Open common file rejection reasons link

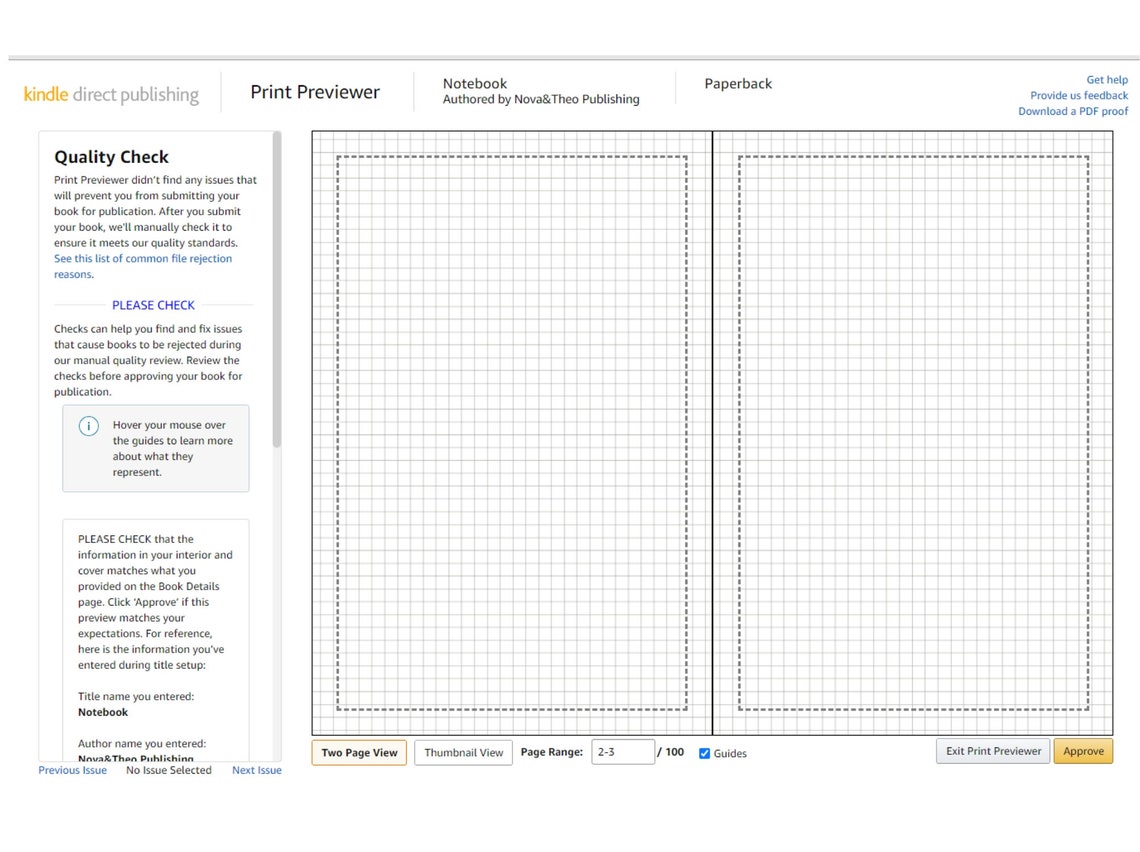coord(142,266)
